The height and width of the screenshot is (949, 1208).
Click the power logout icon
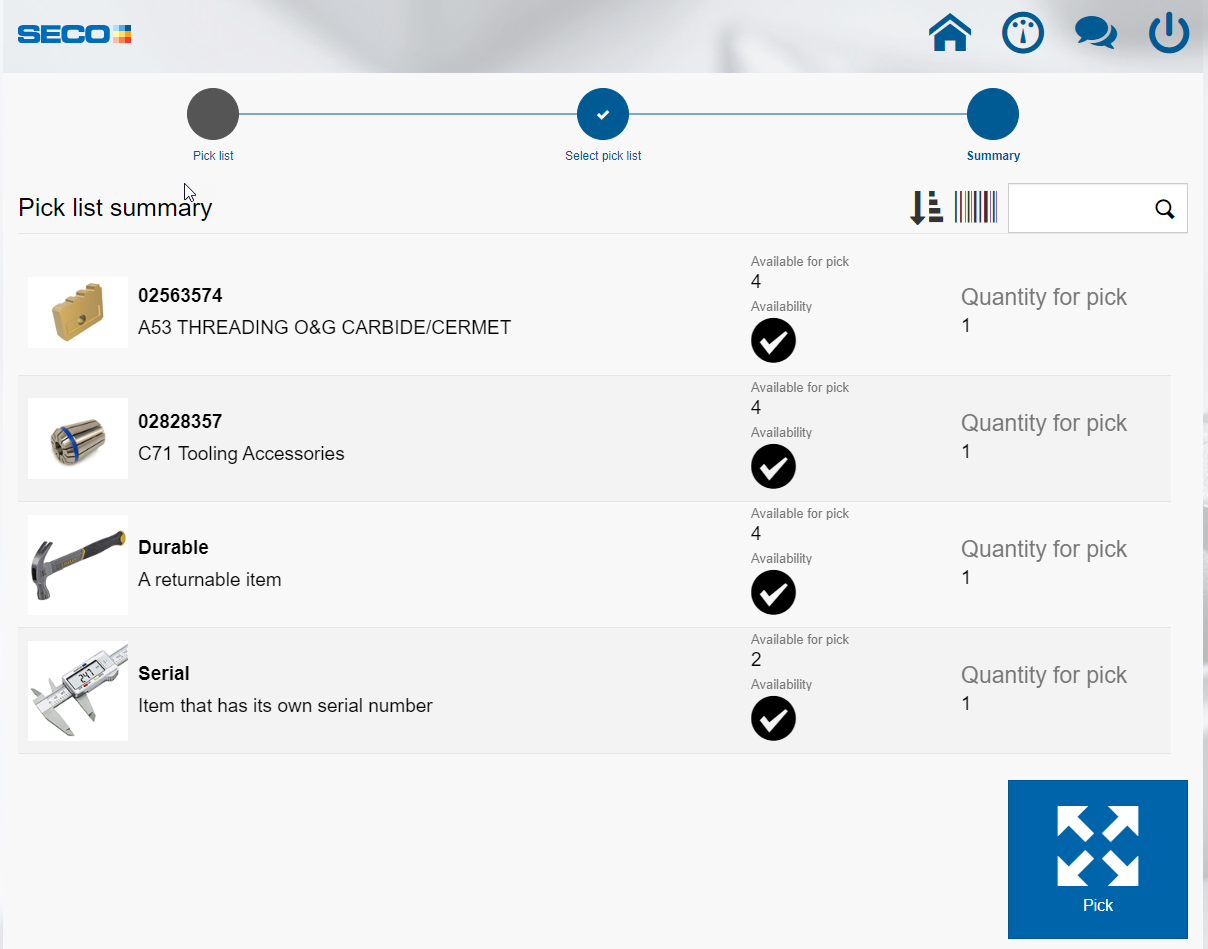pyautogui.click(x=1169, y=33)
